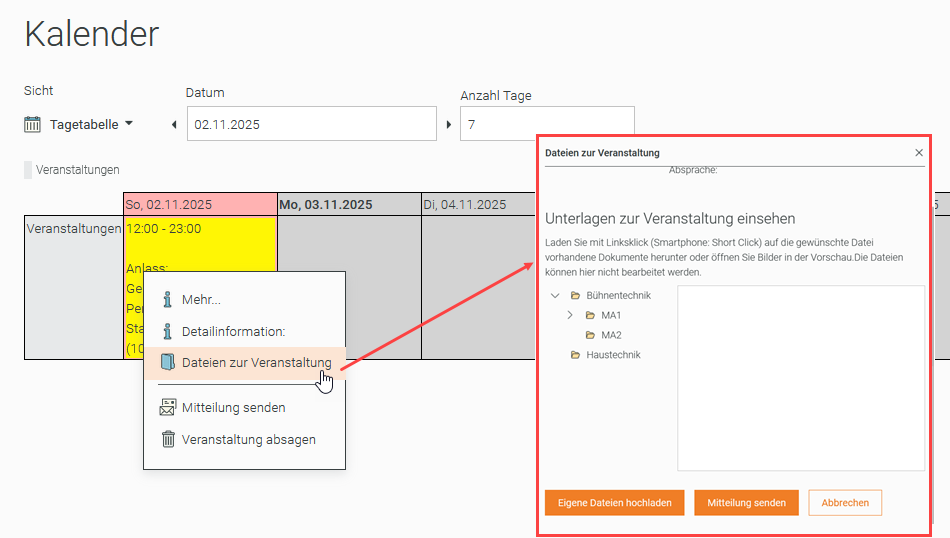This screenshot has height=538, width=950.
Task: Click the calendar icon beside Tagetabelle
Action: click(x=33, y=125)
